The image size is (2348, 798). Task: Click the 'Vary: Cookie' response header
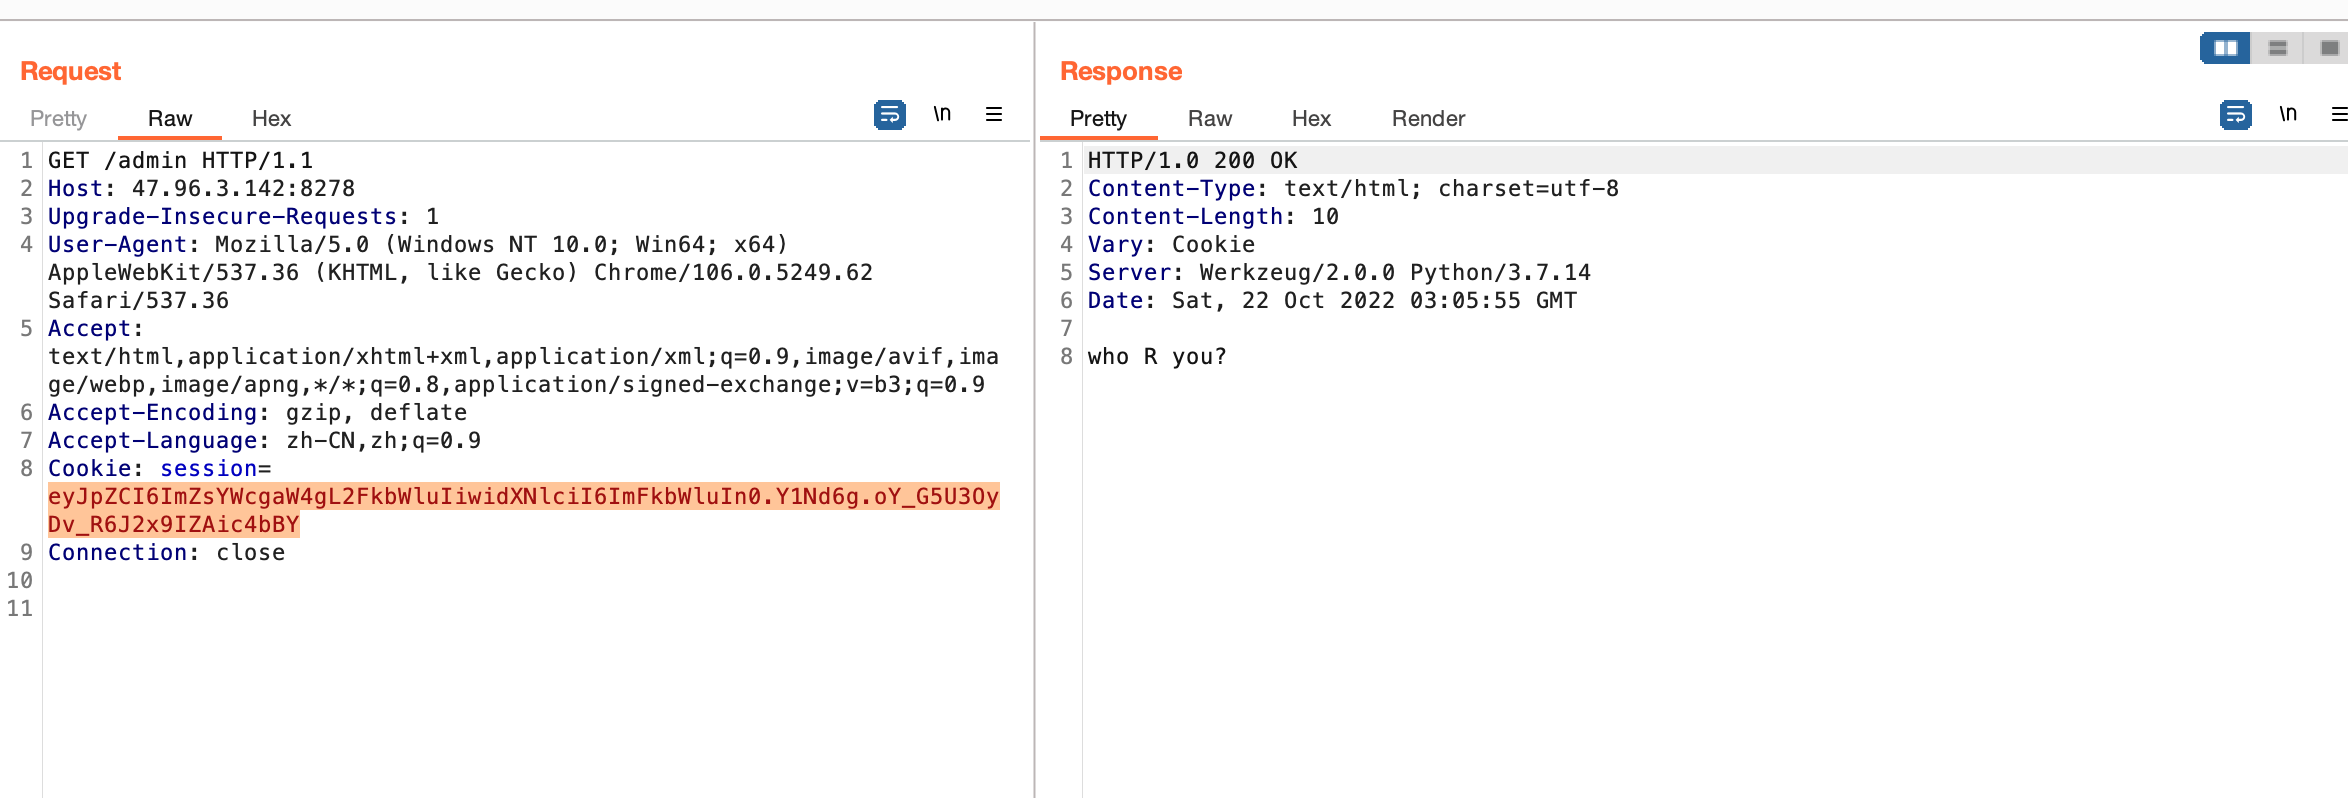(1171, 244)
